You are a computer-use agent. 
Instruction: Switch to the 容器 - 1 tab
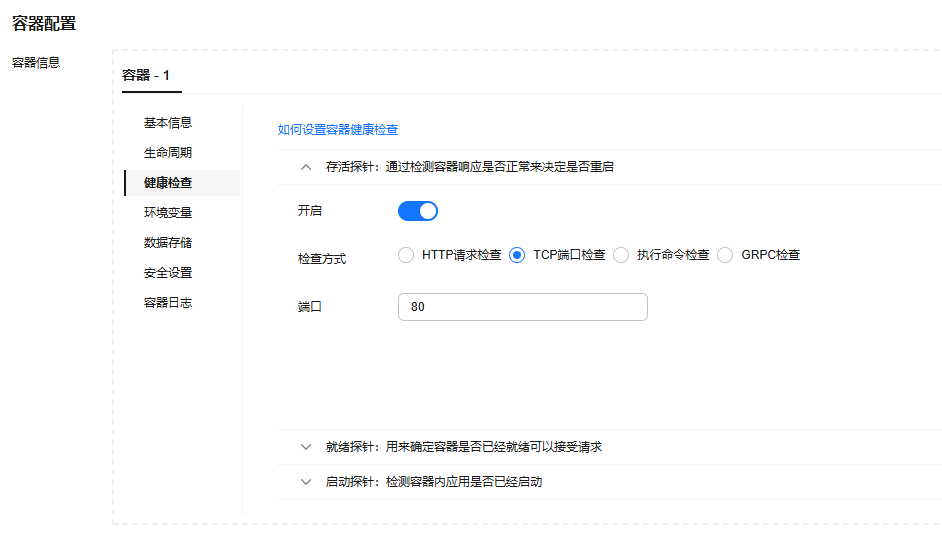tap(146, 75)
